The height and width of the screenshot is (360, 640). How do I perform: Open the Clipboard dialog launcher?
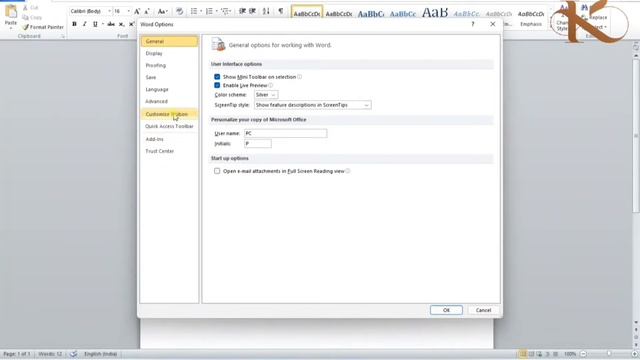pyautogui.click(x=63, y=36)
